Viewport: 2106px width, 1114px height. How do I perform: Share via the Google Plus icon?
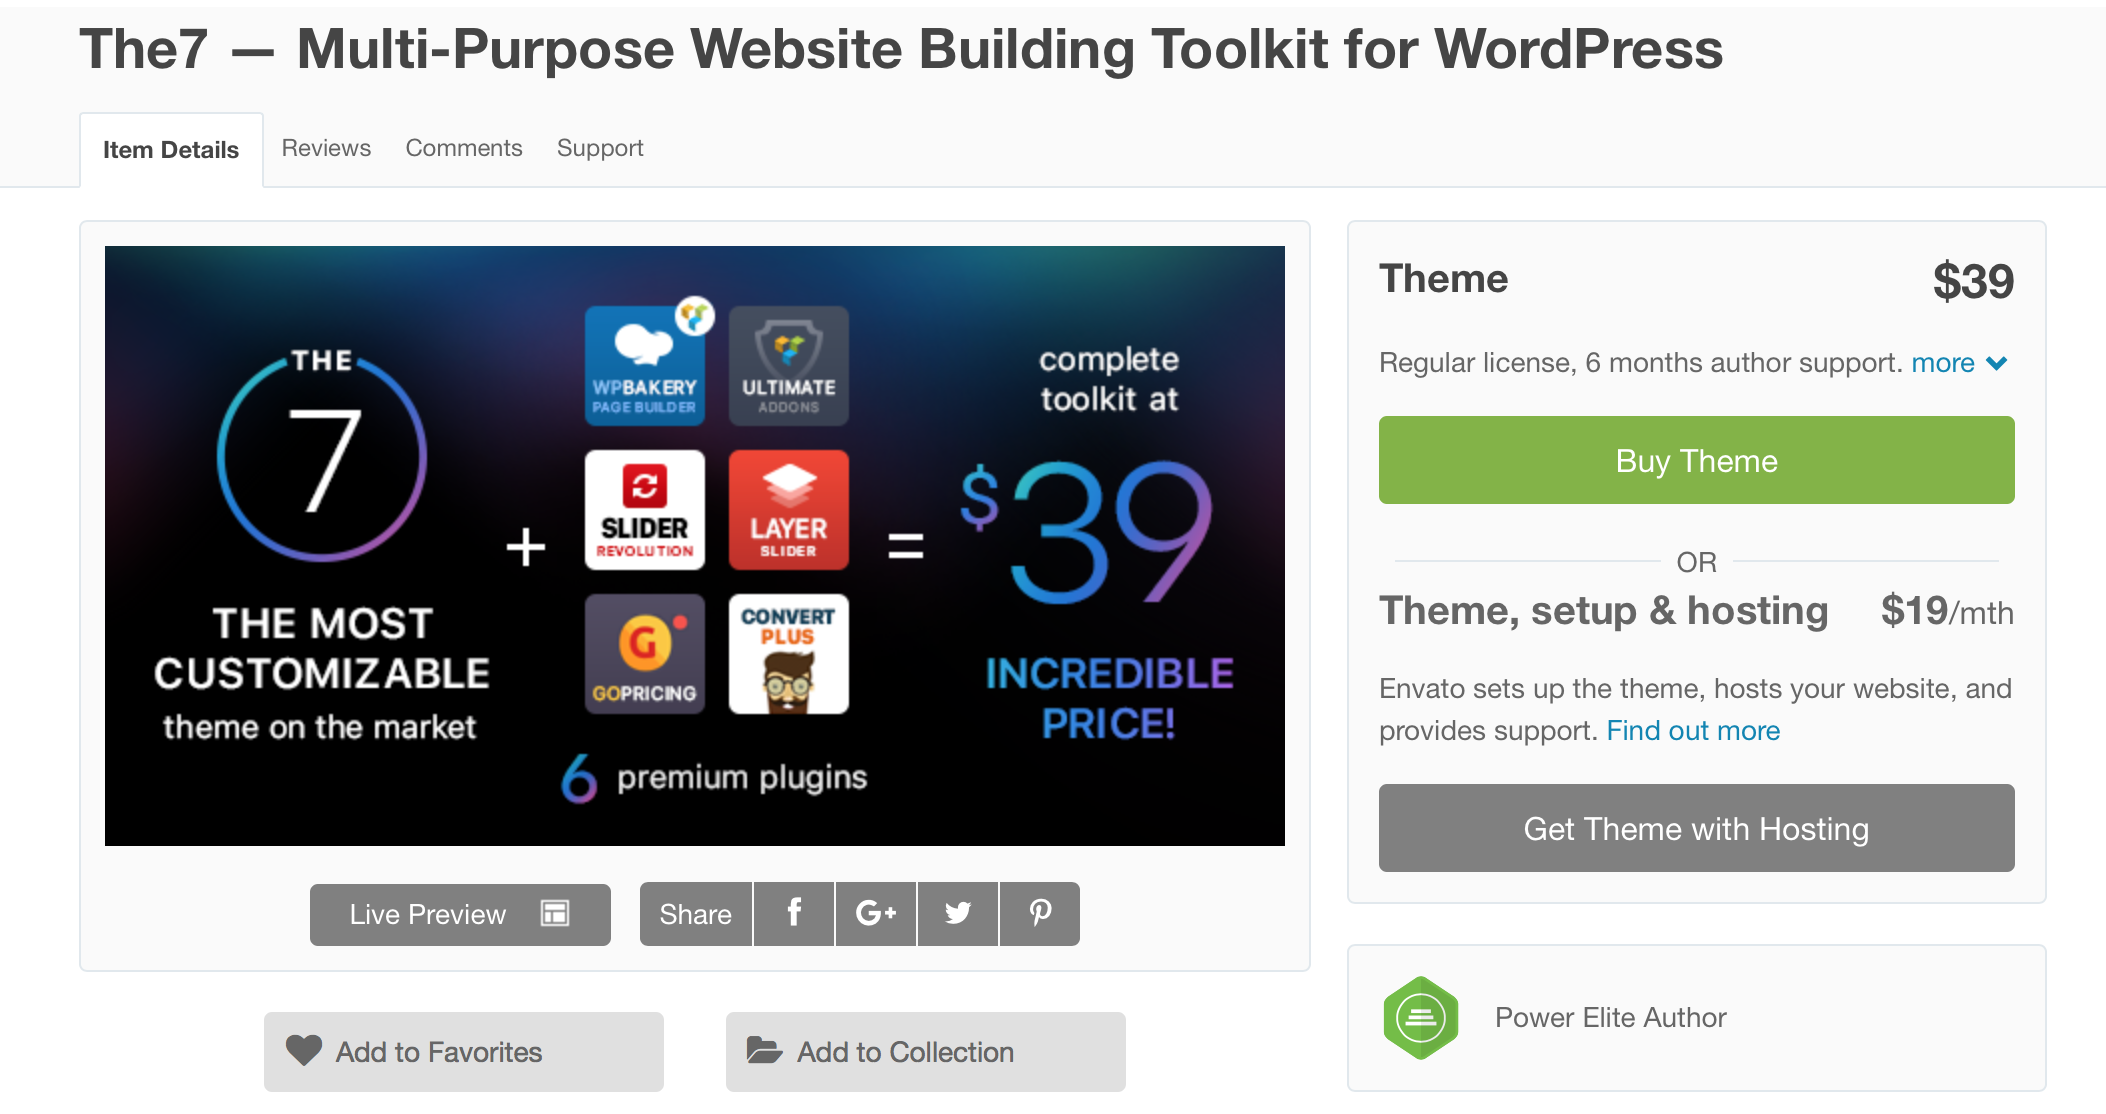[875, 913]
